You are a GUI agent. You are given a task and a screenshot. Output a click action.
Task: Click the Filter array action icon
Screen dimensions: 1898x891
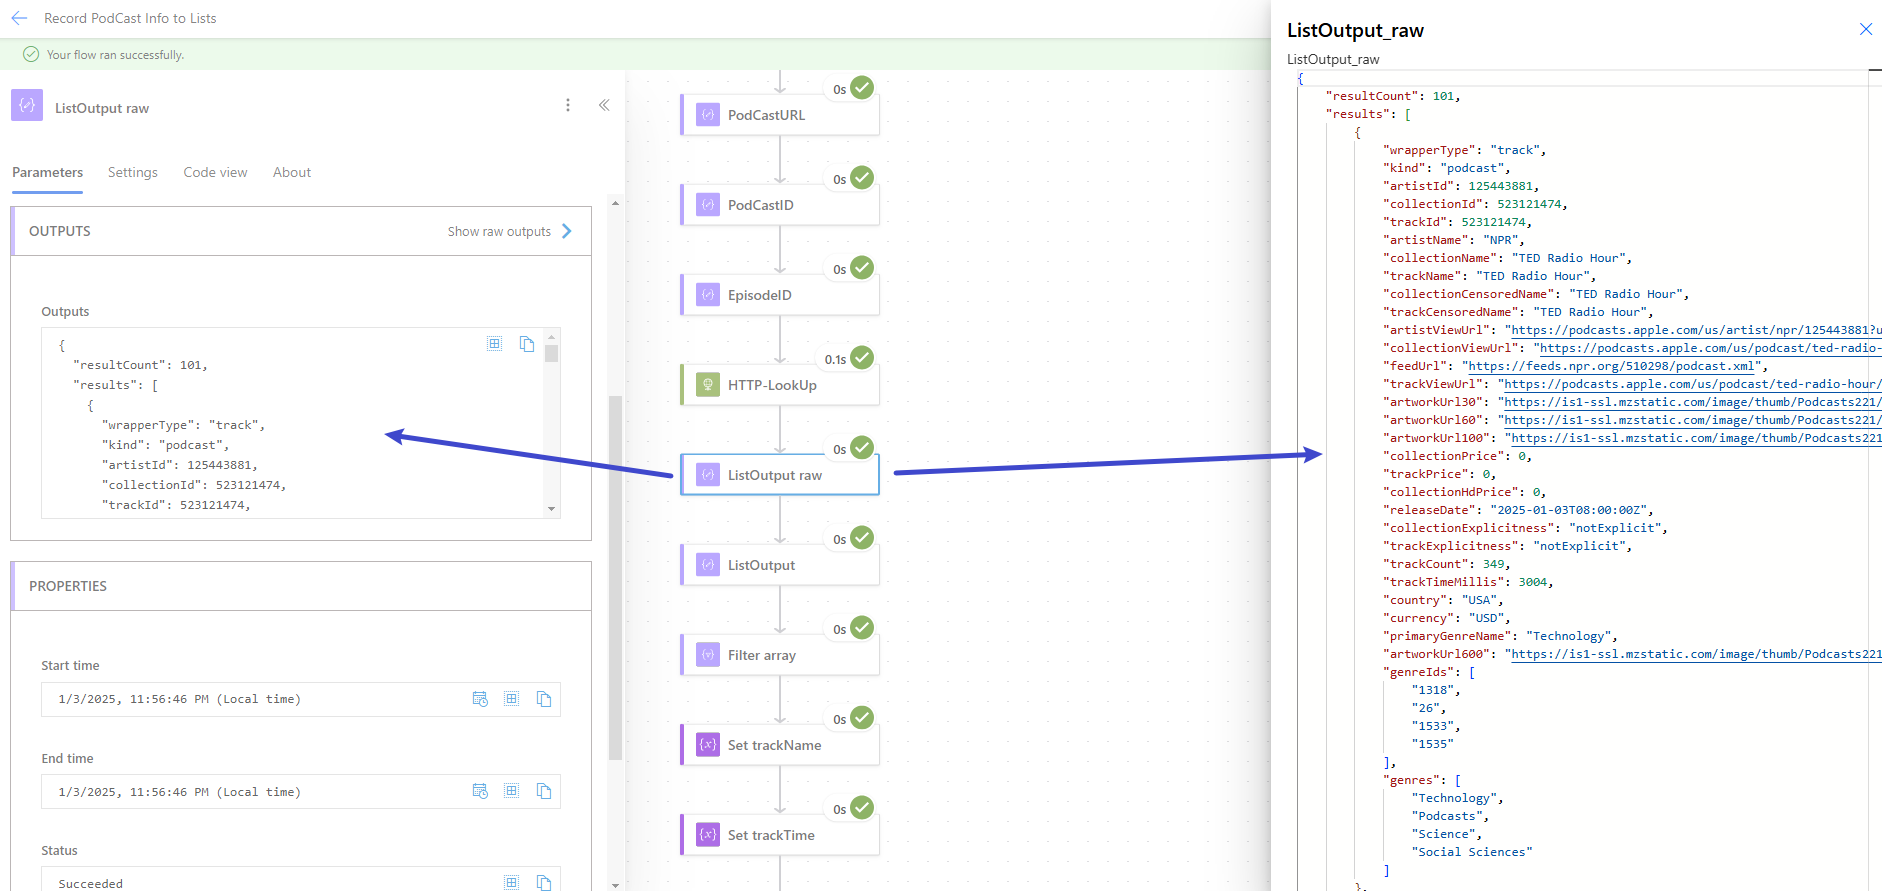click(x=708, y=655)
